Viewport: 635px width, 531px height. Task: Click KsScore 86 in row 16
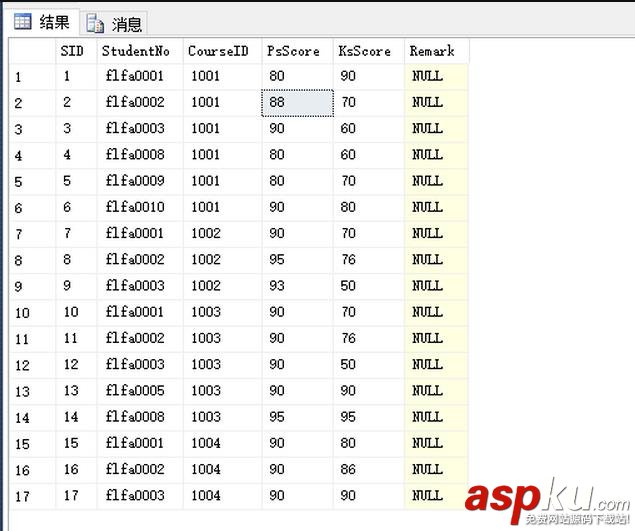click(369, 470)
